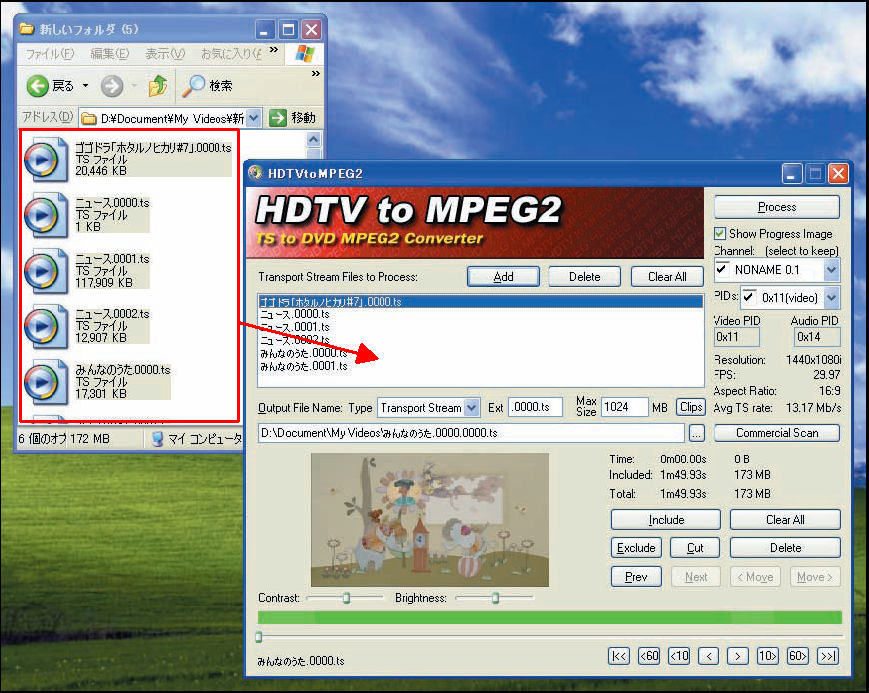869x693 pixels.
Task: Select the みんなのうた.0000.ts file icon
Action: click(x=47, y=381)
